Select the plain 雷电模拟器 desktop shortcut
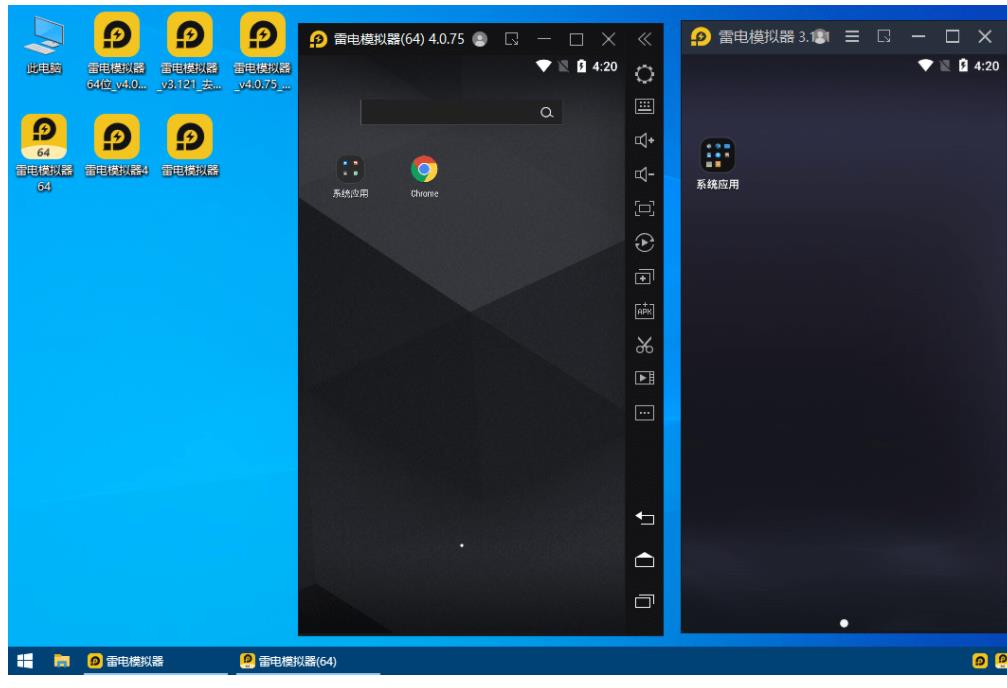The height and width of the screenshot is (688, 1007). [x=189, y=145]
